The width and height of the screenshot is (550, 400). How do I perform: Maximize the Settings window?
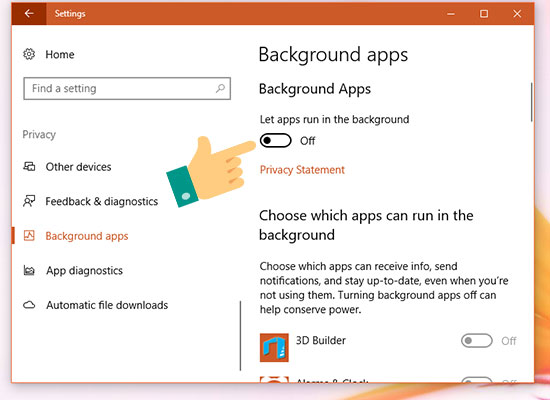tap(484, 14)
